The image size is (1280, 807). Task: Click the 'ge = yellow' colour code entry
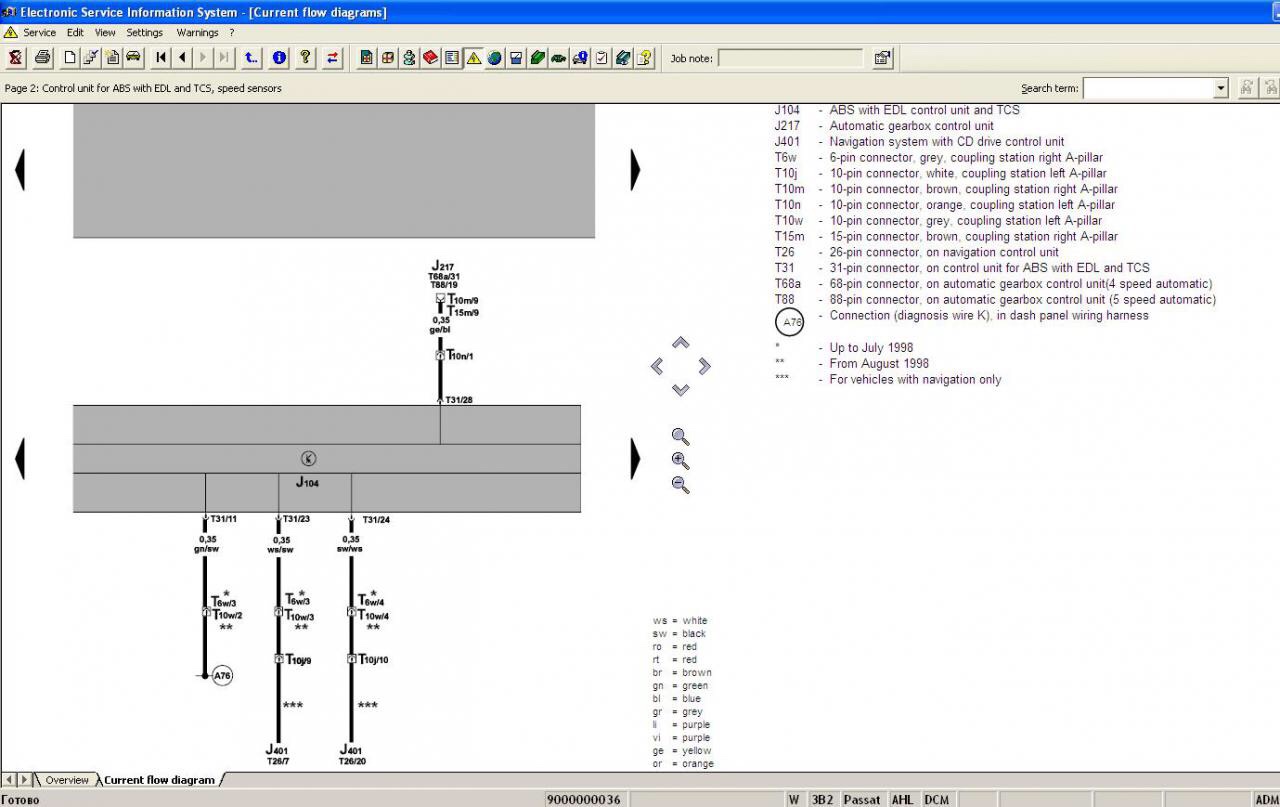coord(682,751)
